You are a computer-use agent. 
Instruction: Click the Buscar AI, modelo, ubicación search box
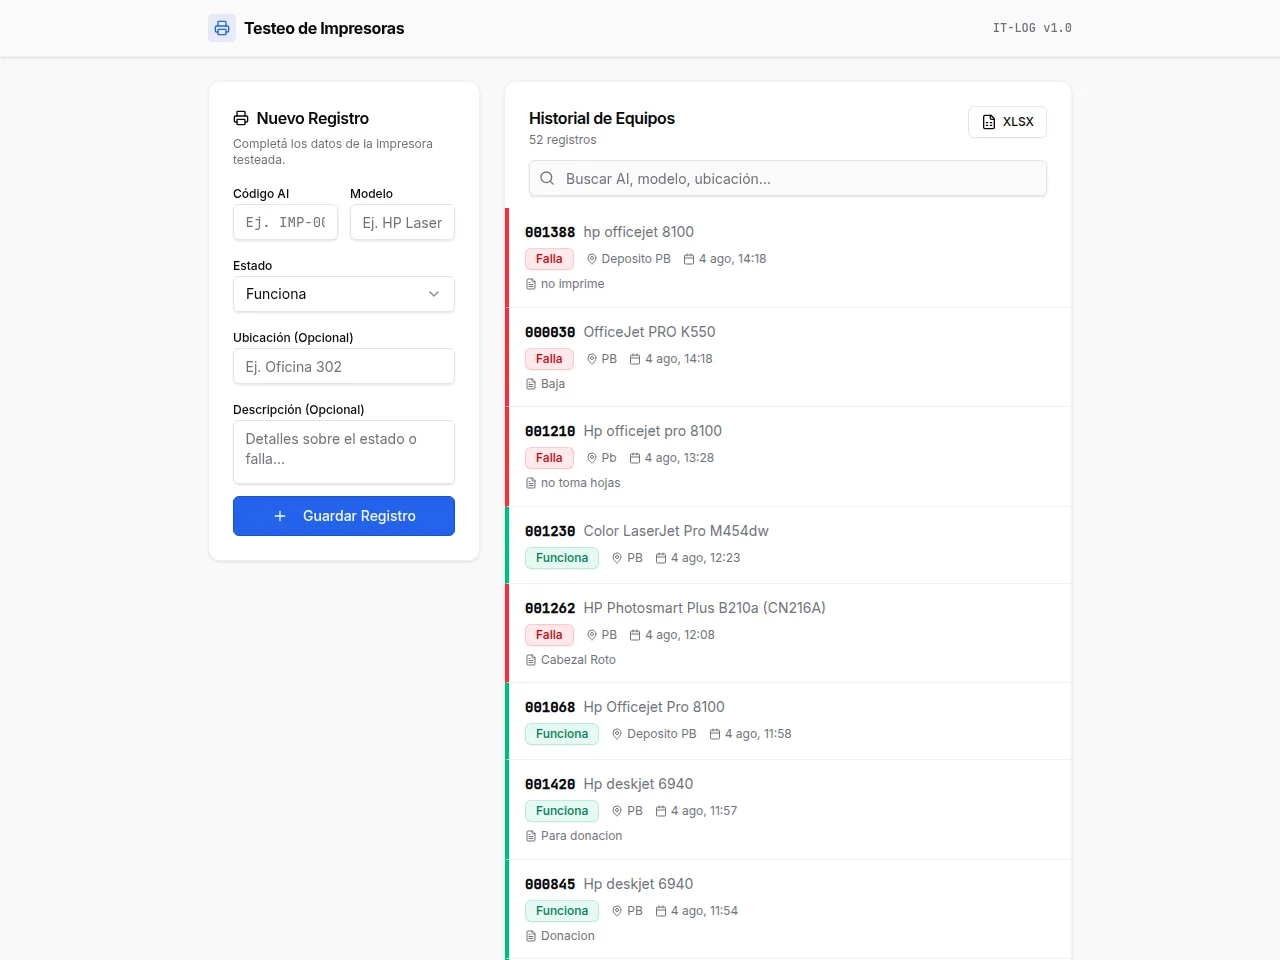[788, 178]
